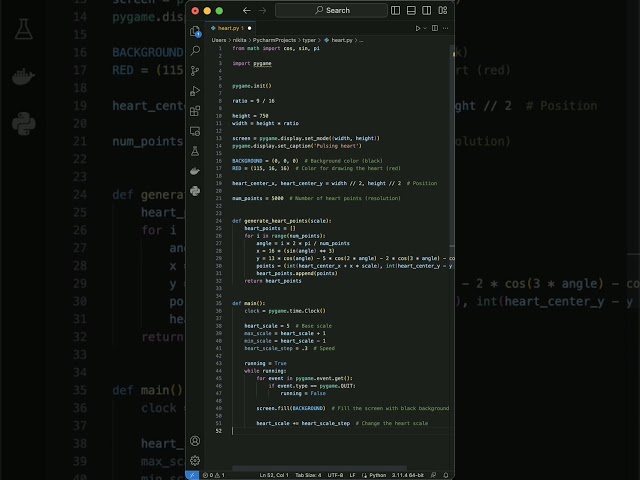Click line number 35 in the gutter
Screen dimensions: 640x480
click(x=219, y=303)
